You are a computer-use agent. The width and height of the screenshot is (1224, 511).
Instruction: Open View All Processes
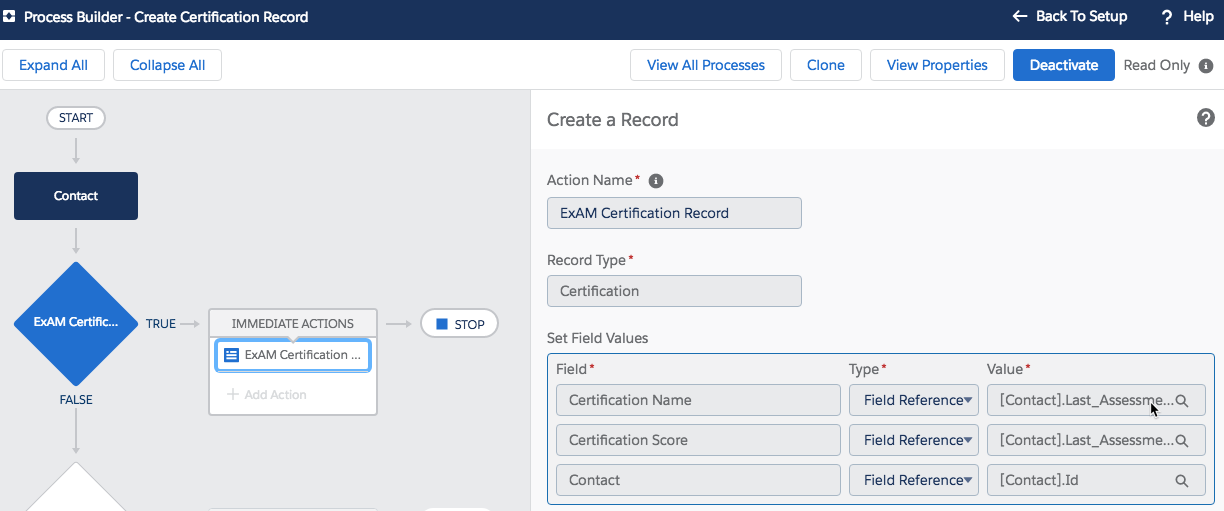coord(705,65)
